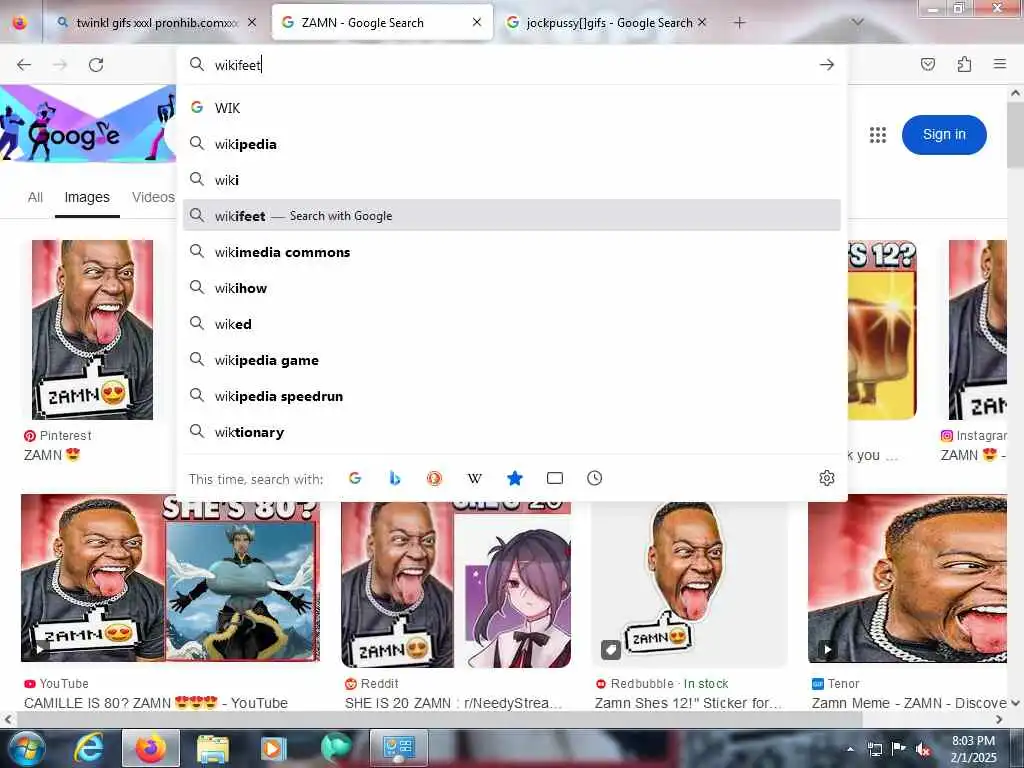Select the WIK Google suggestion
The width and height of the screenshot is (1024, 768).
click(x=511, y=108)
